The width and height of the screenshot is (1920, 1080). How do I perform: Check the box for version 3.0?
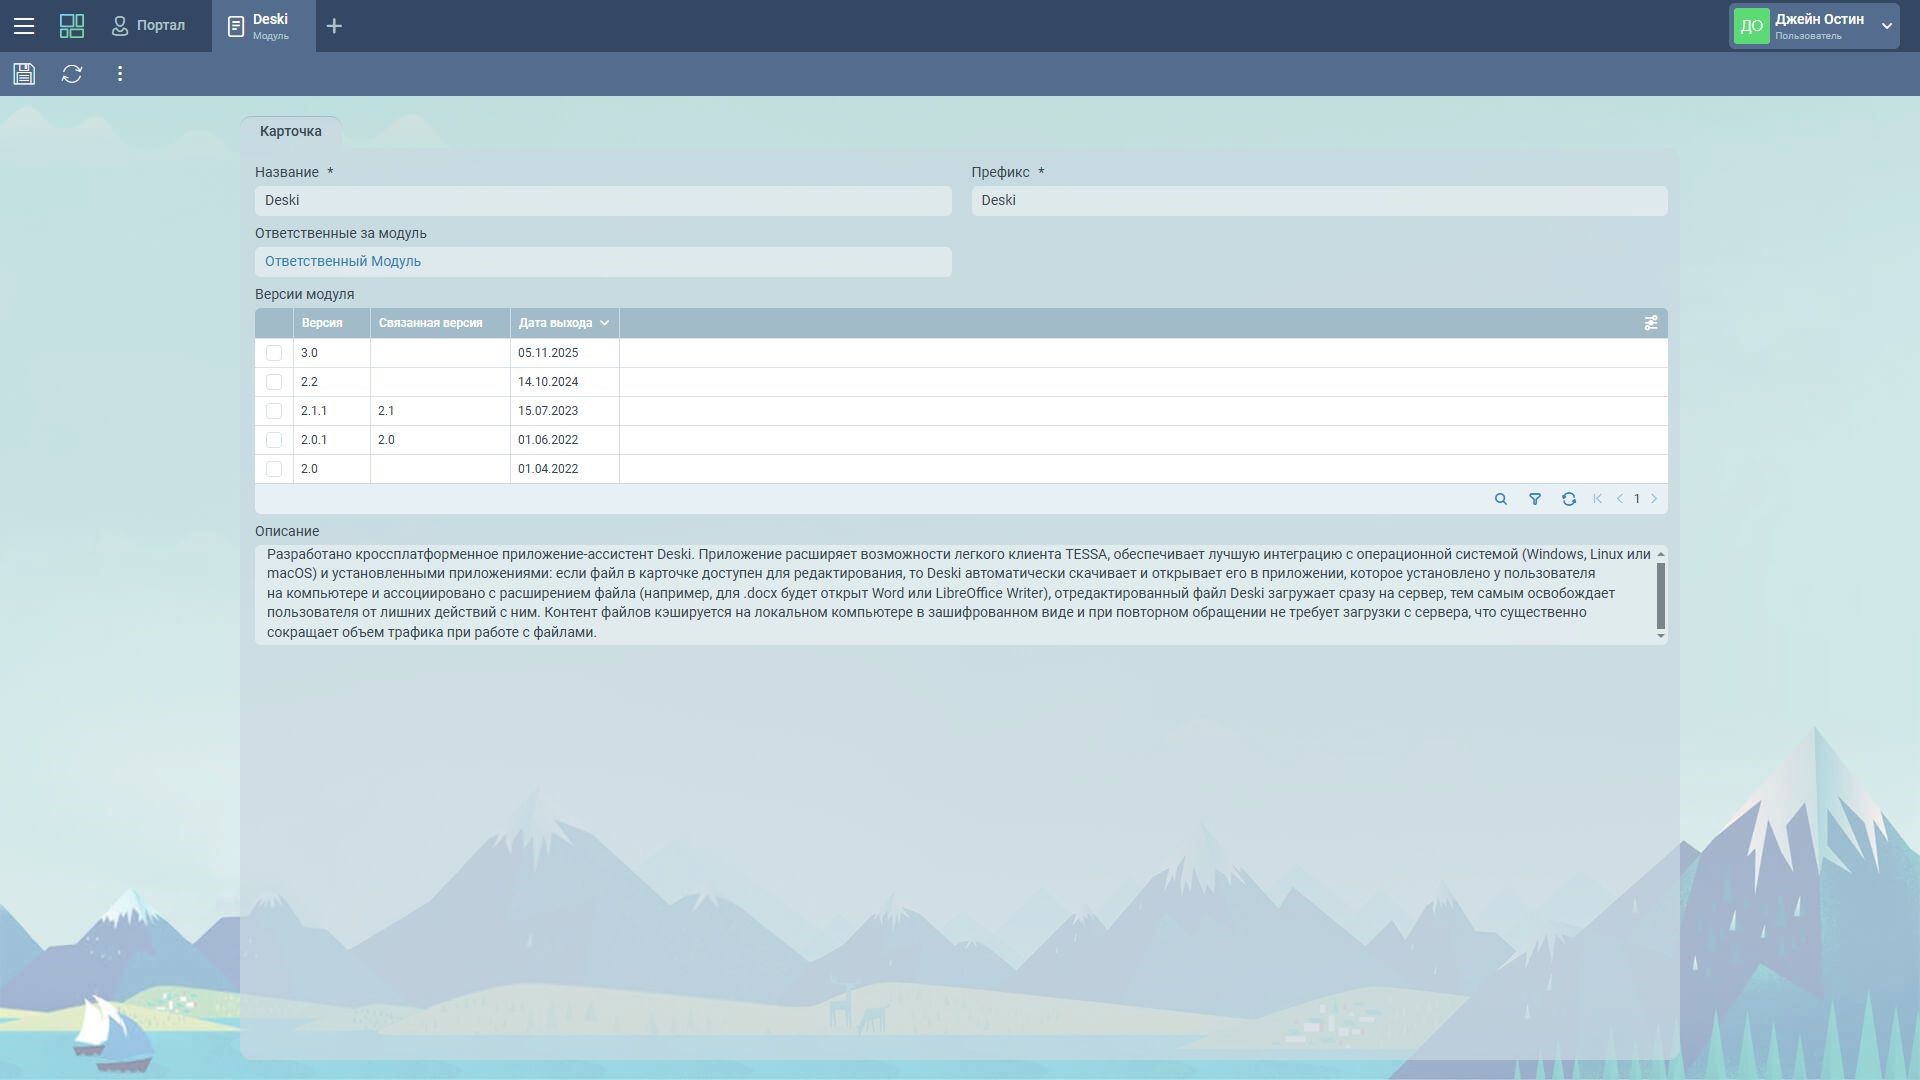tap(274, 353)
